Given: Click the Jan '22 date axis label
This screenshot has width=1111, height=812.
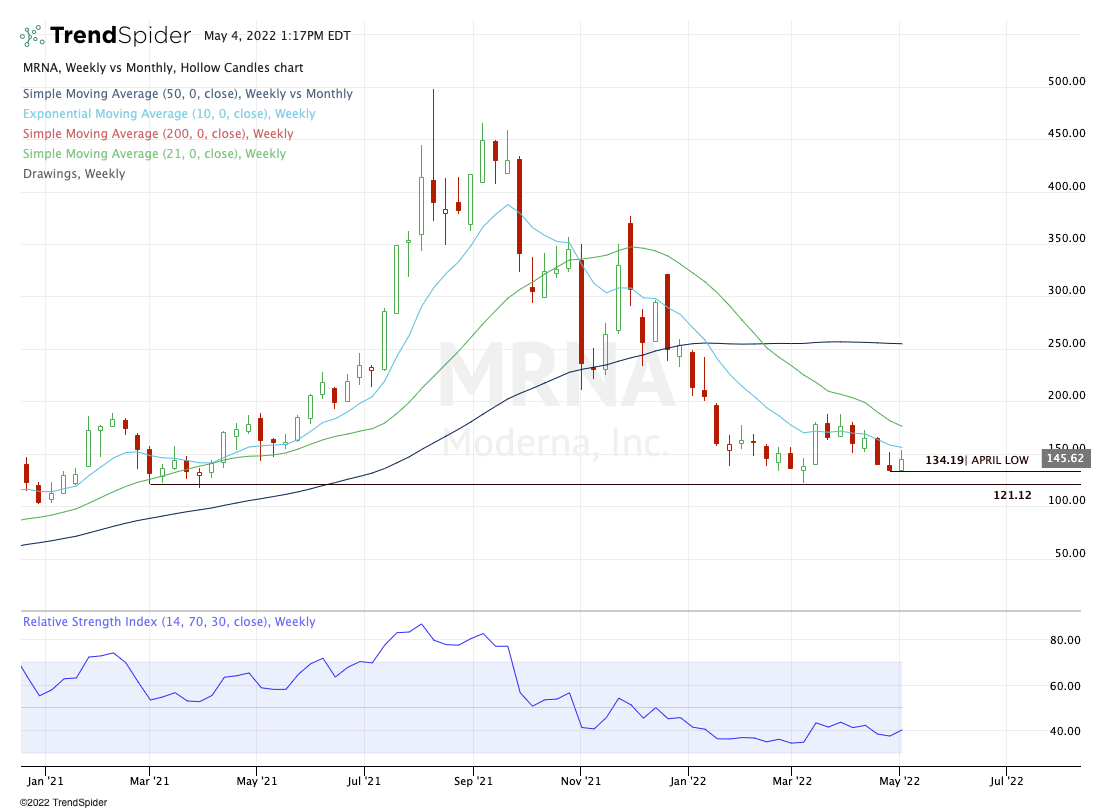Looking at the screenshot, I should coord(688,781).
